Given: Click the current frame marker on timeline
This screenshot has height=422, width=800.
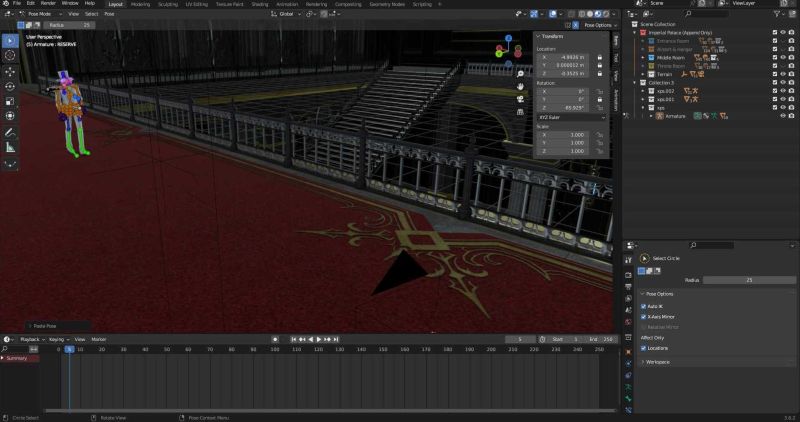Looking at the screenshot, I should point(69,350).
